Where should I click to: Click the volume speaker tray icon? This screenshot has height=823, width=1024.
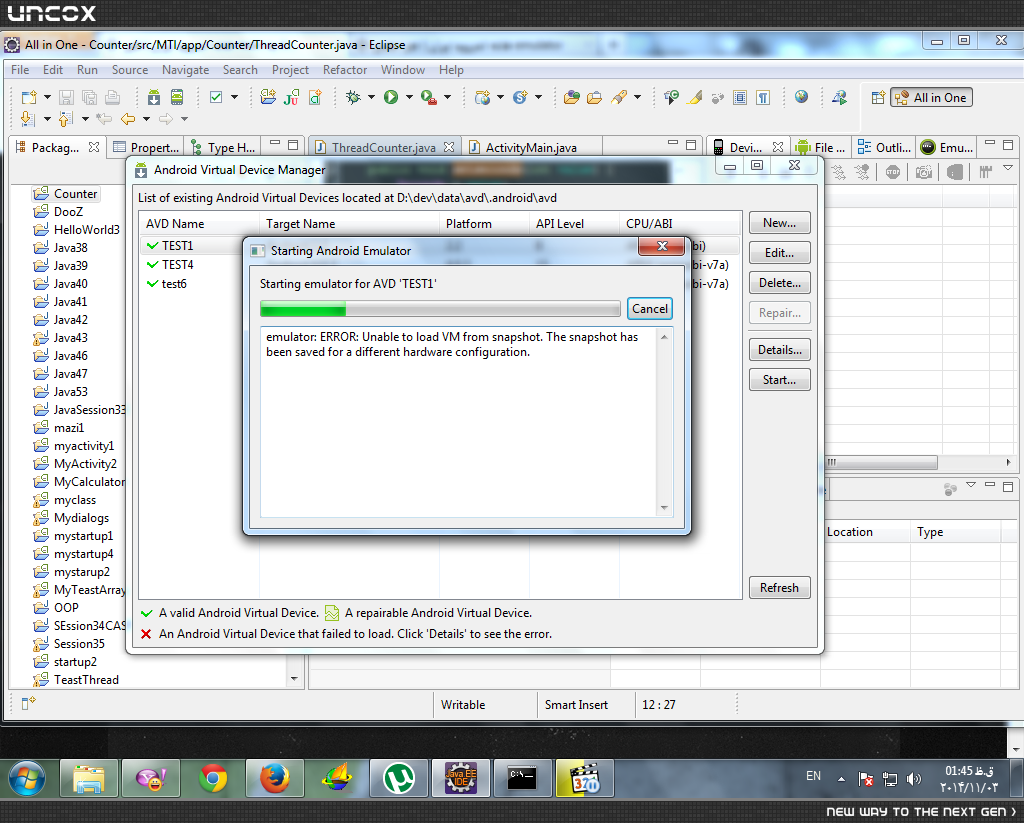click(914, 779)
